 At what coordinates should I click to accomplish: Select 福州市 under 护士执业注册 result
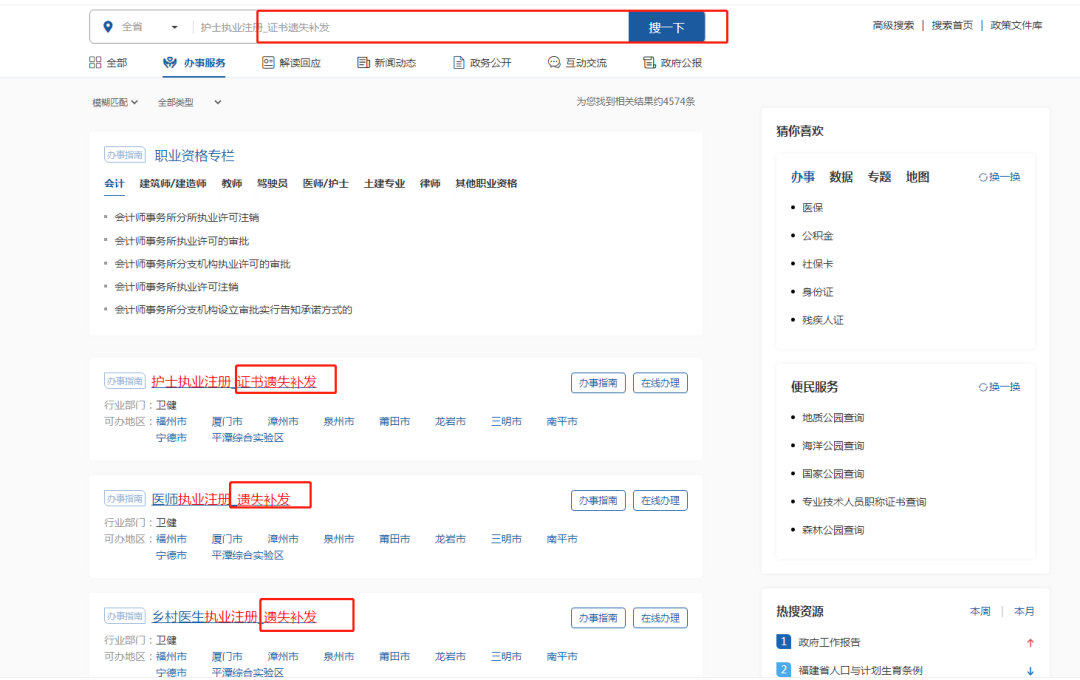171,422
